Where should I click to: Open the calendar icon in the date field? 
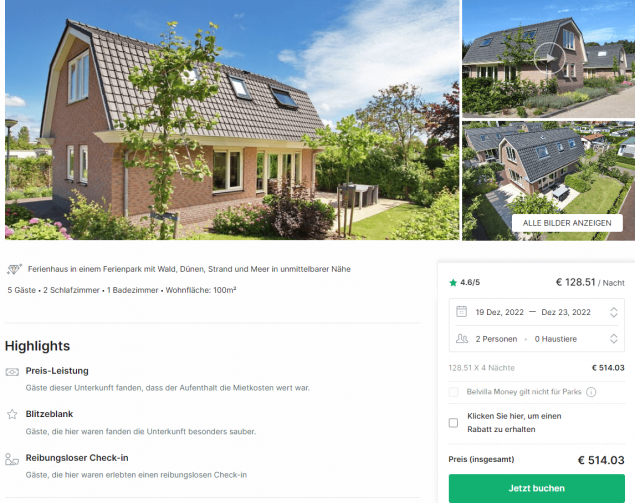pos(461,311)
